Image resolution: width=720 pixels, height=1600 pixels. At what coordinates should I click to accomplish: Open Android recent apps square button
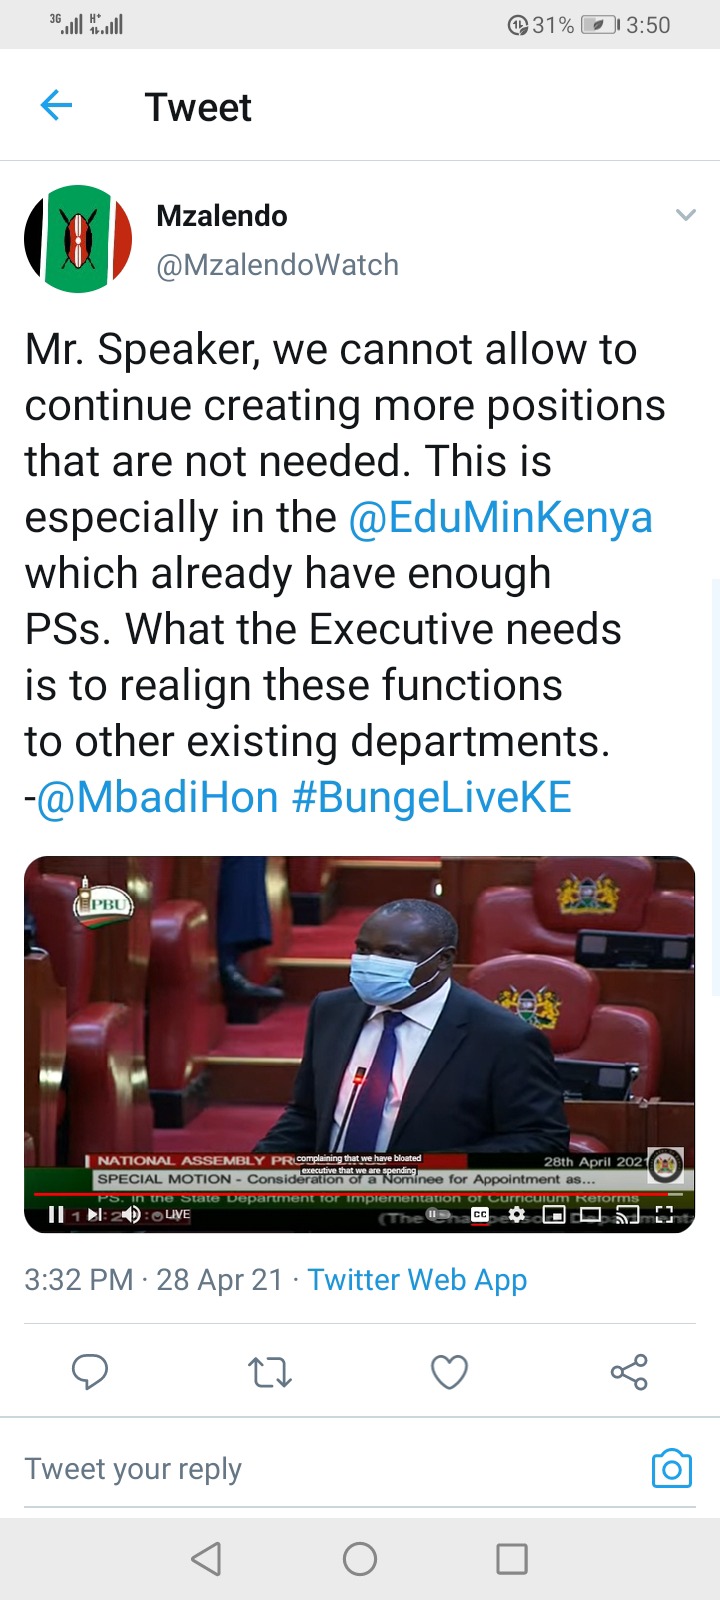[x=512, y=1558]
